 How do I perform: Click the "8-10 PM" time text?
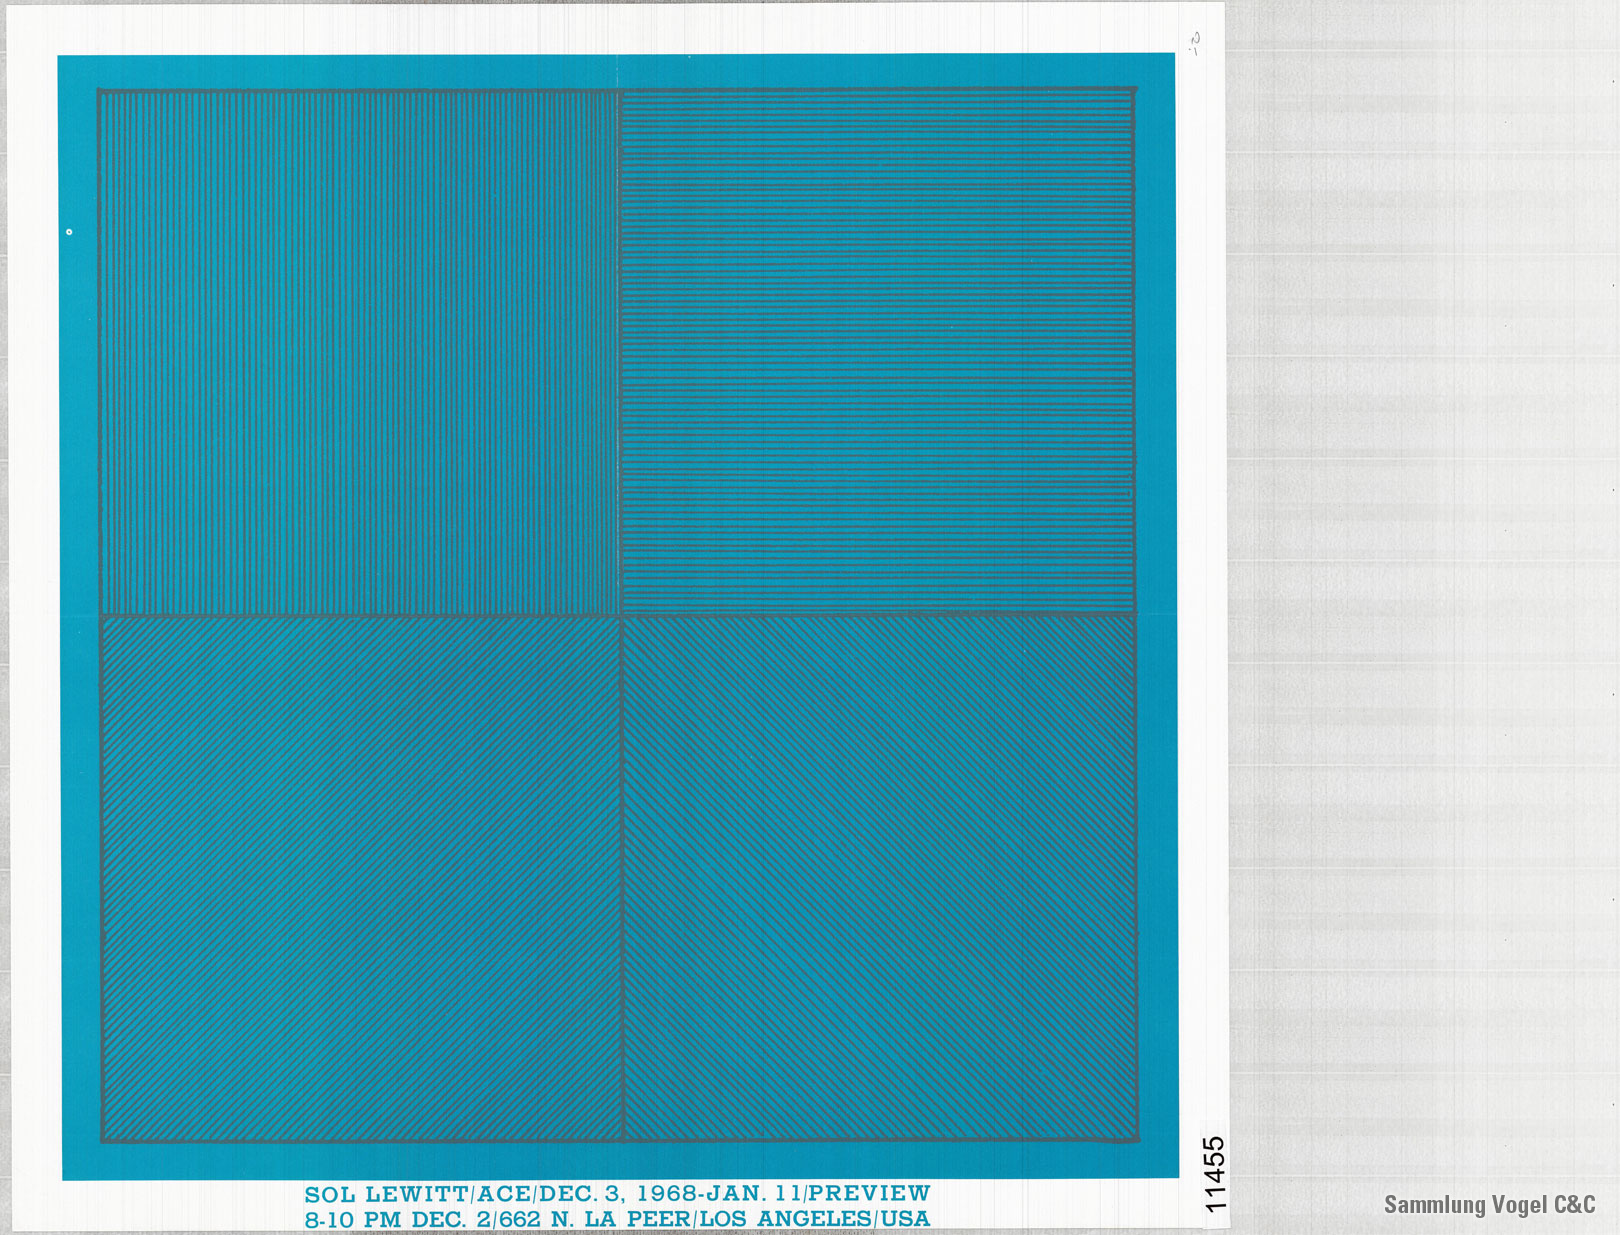click(x=353, y=1219)
